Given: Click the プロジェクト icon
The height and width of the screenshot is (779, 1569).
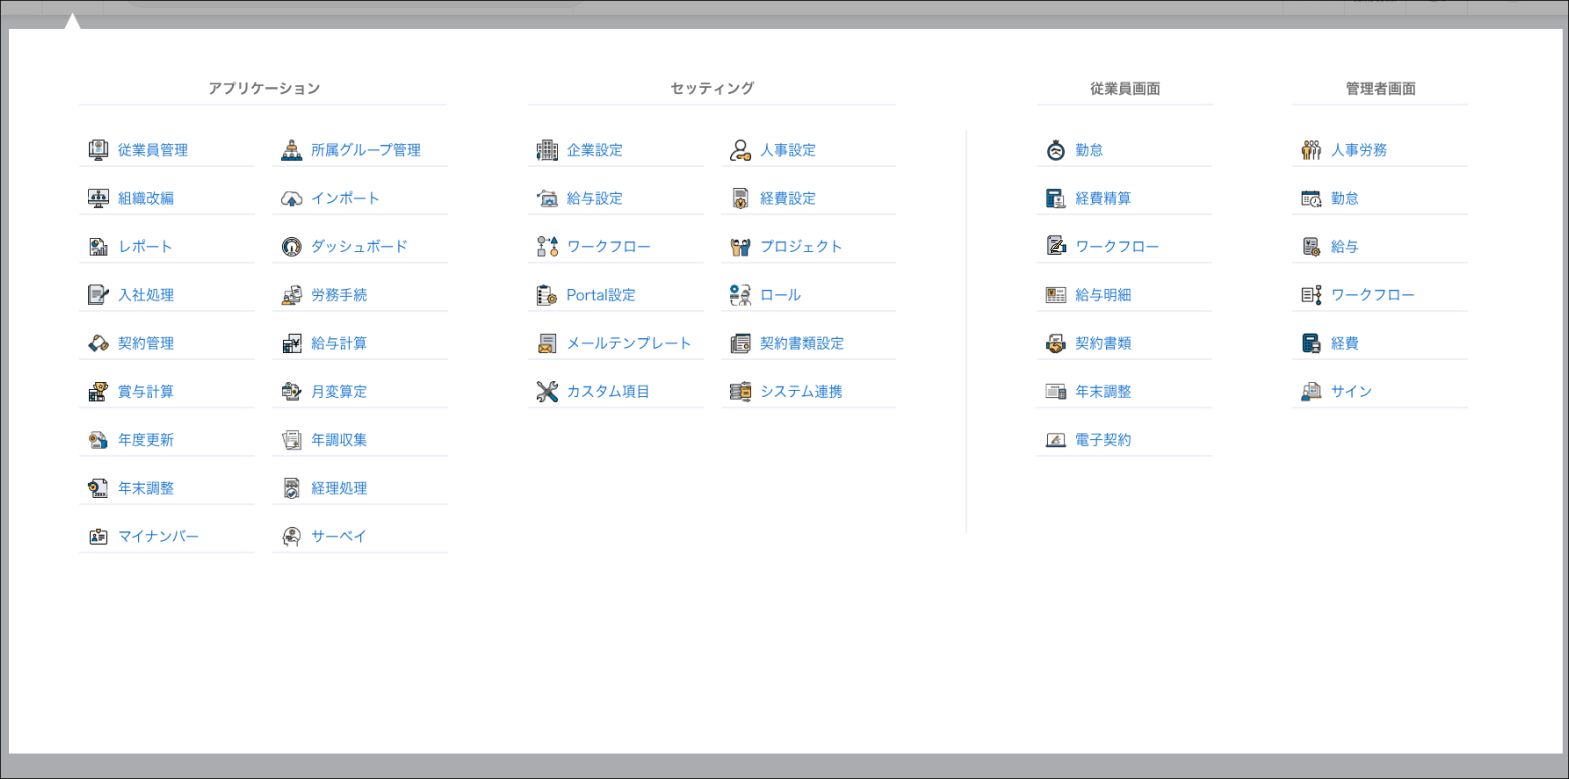Looking at the screenshot, I should pos(740,247).
